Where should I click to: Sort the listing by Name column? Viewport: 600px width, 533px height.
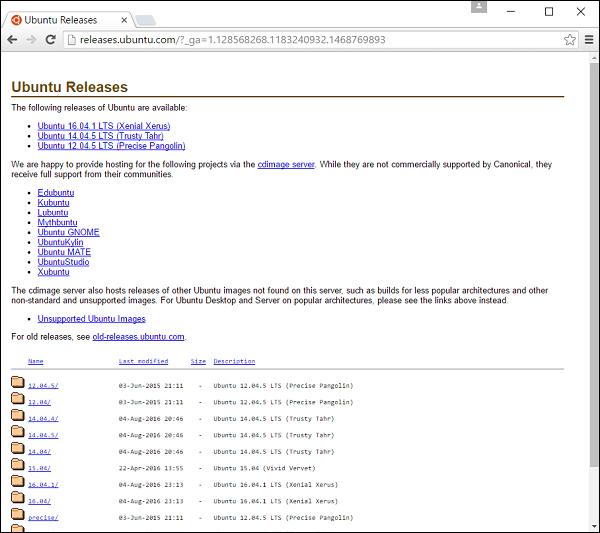pos(35,361)
